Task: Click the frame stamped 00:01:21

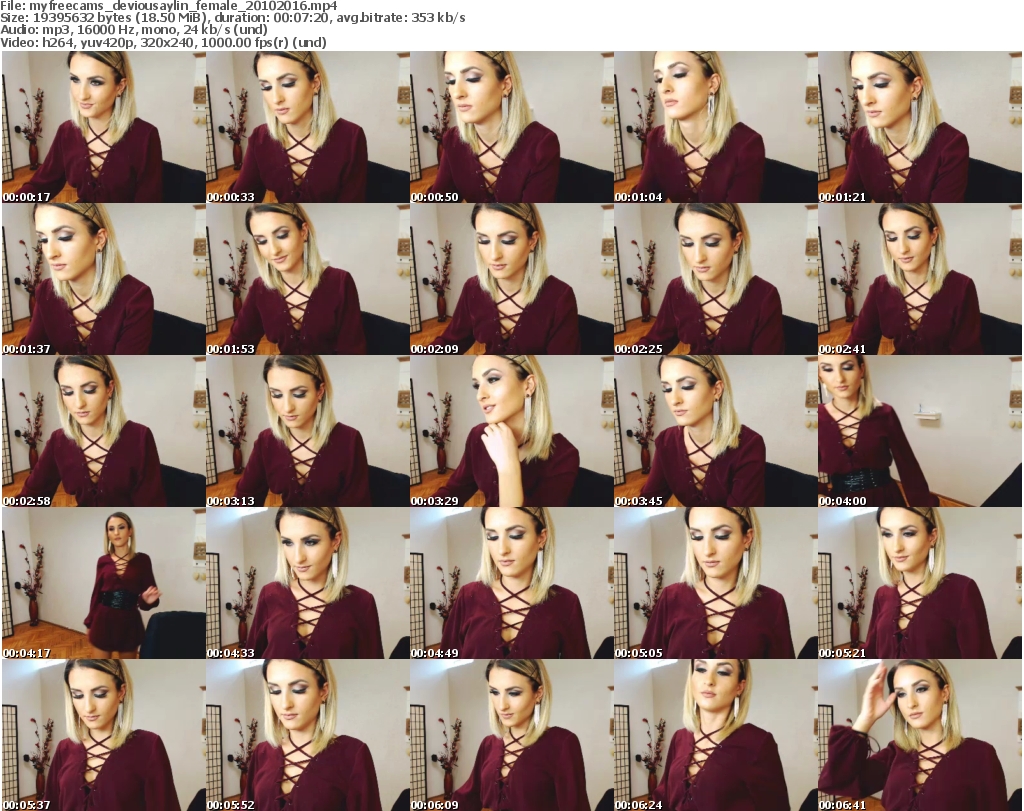Action: 920,127
